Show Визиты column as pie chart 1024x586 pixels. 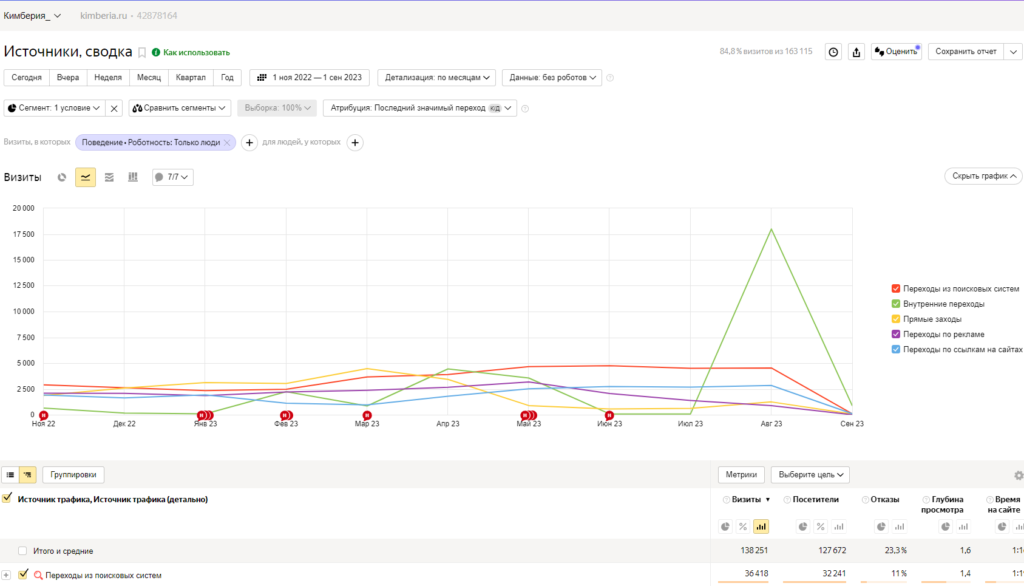click(725, 527)
